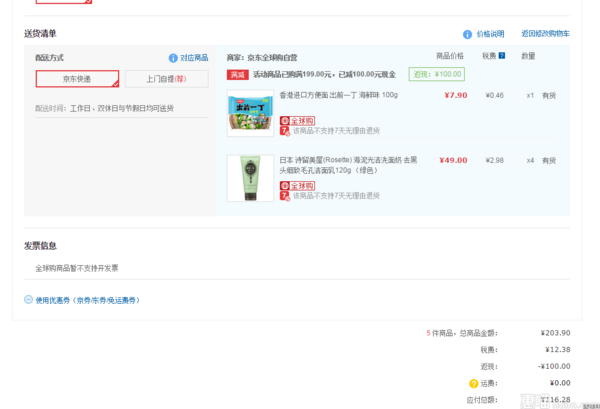Screen dimensions: 600x409
Task: Click the x4 quantity of Rosette cleanser
Action: pos(530,160)
